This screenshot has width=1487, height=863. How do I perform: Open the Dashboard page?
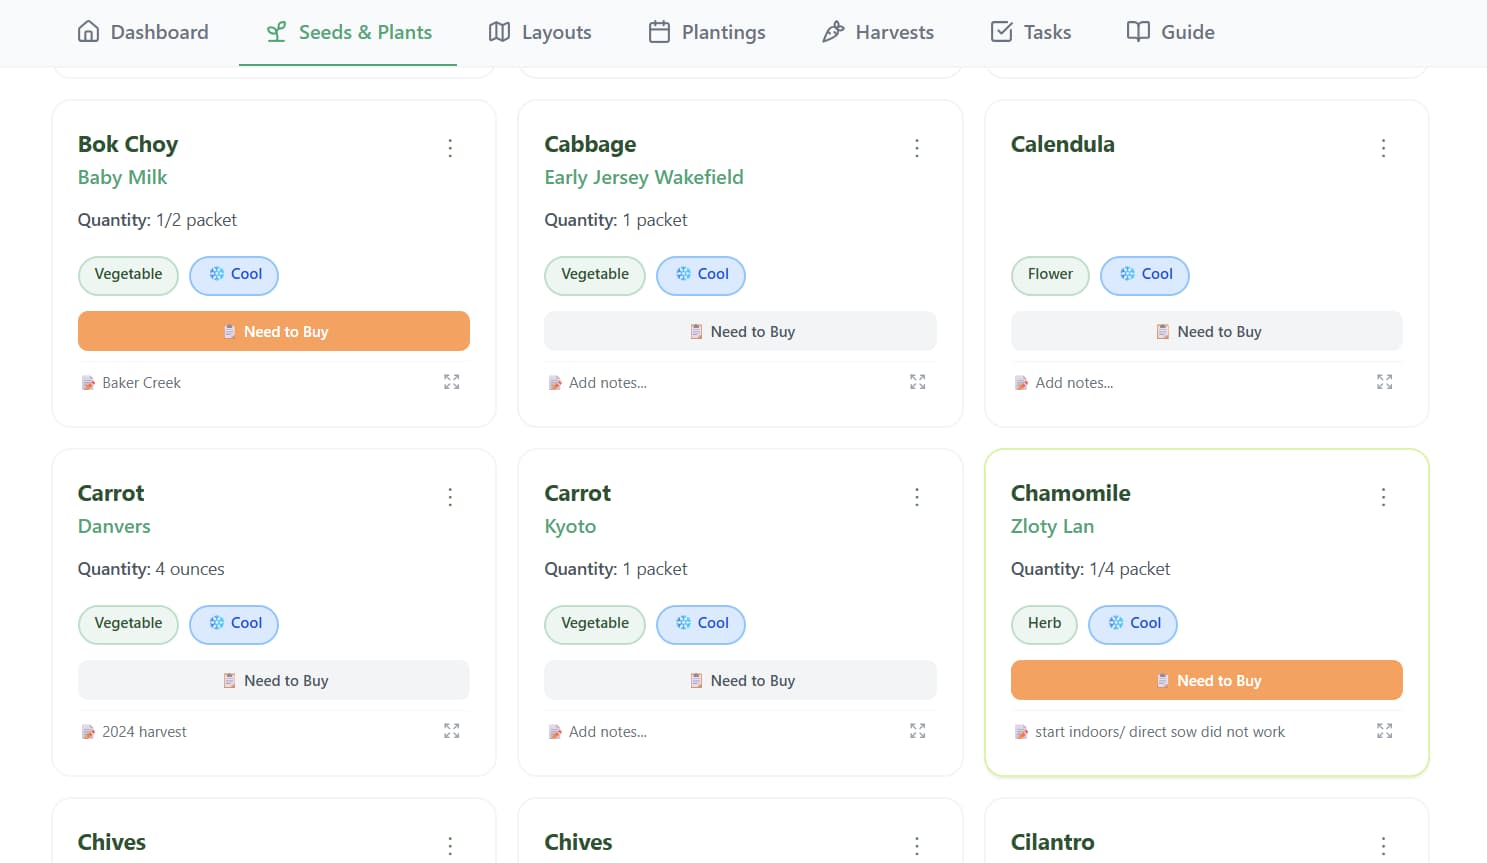[x=143, y=32]
